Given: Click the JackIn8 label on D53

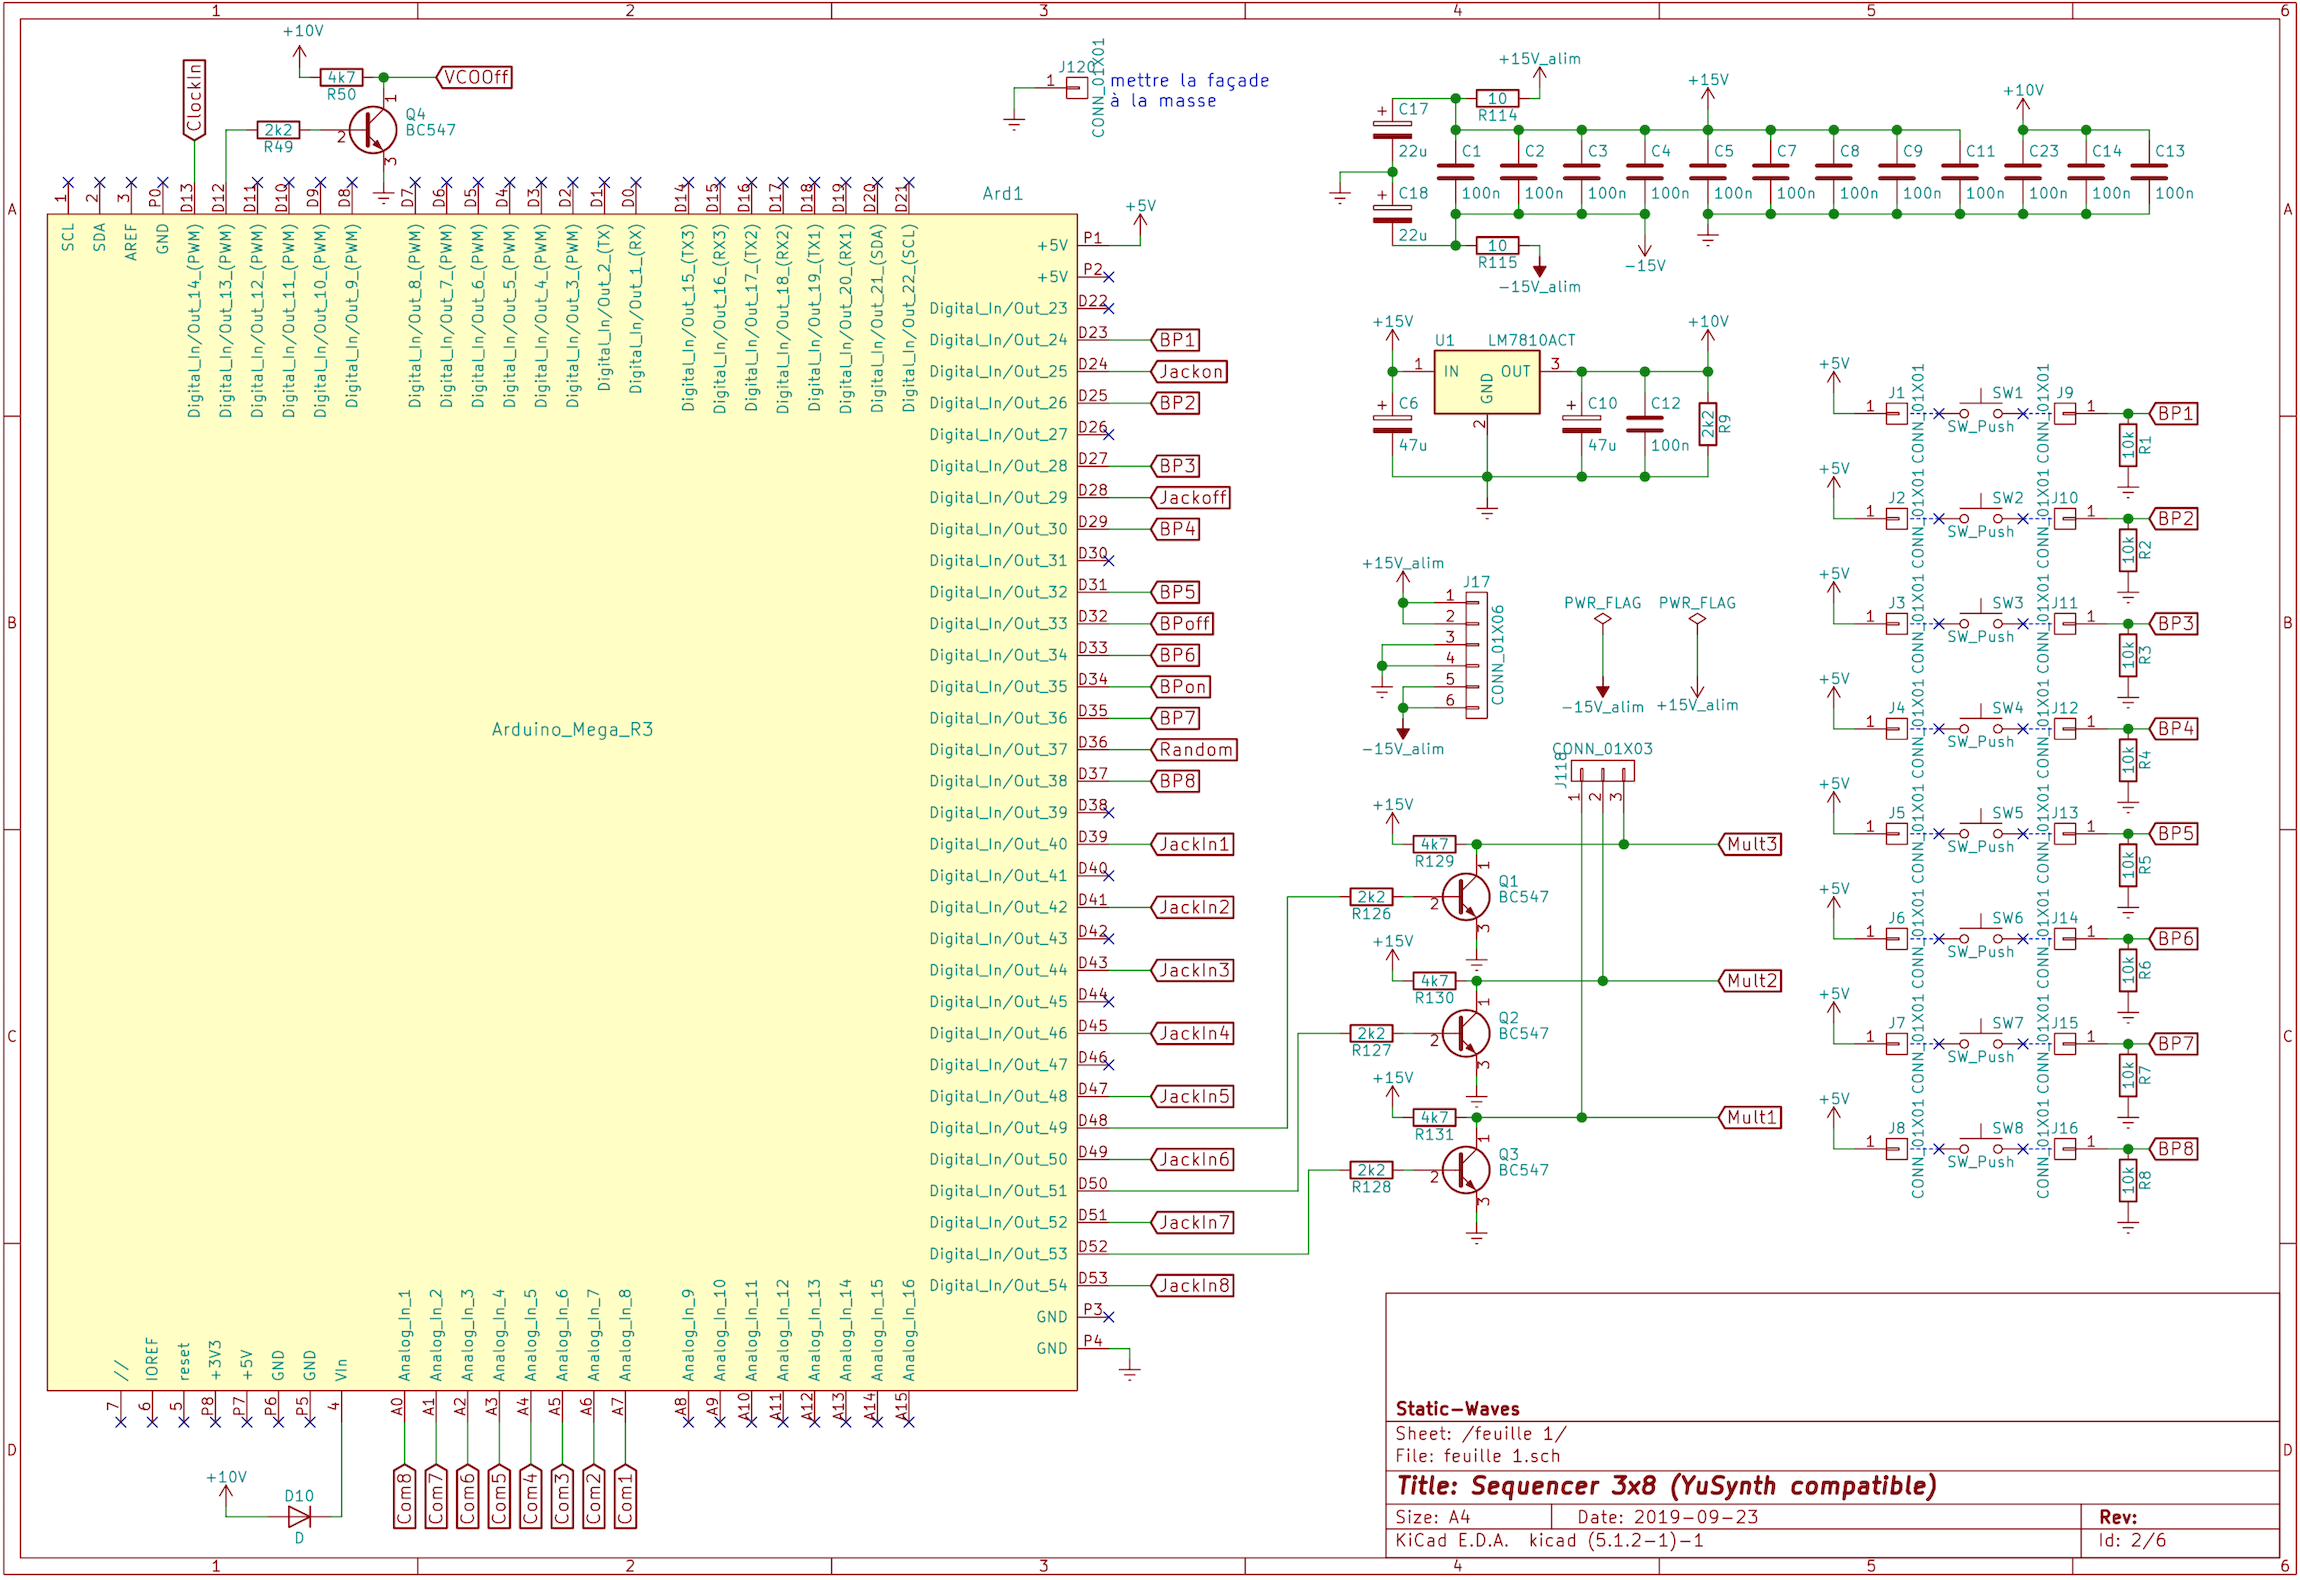Looking at the screenshot, I should point(1193,1286).
